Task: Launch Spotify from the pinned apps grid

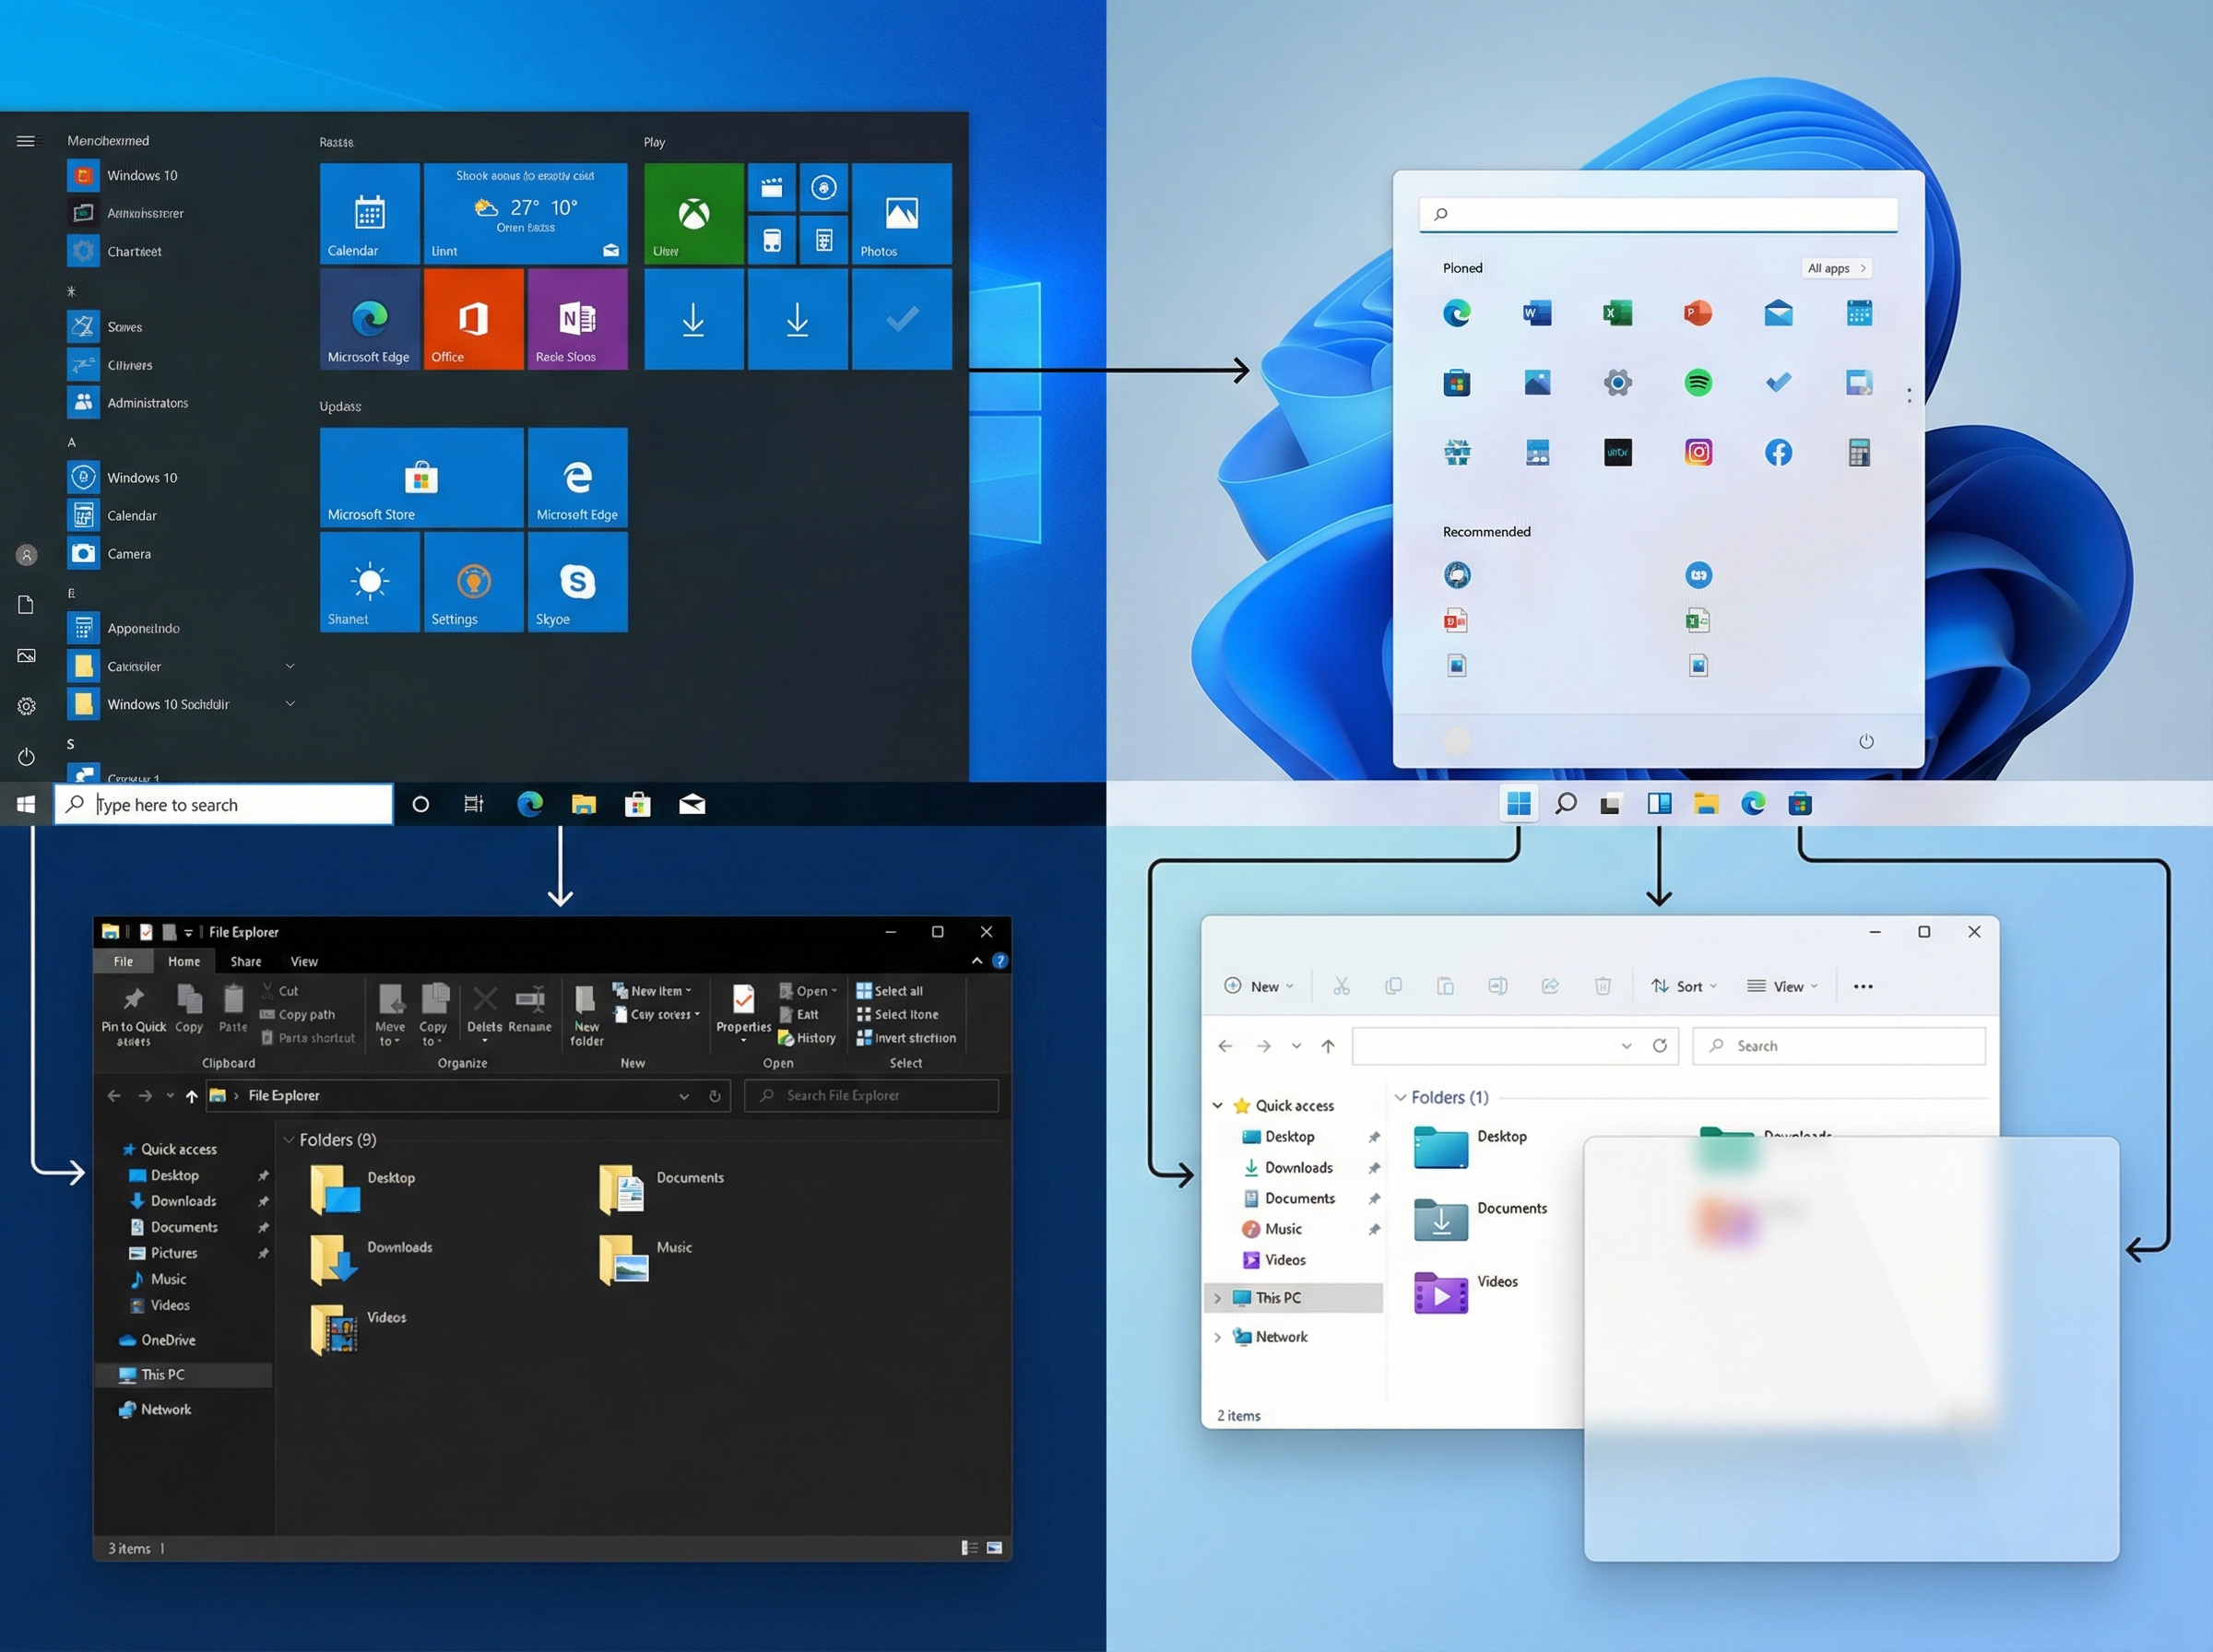Action: click(x=1698, y=382)
